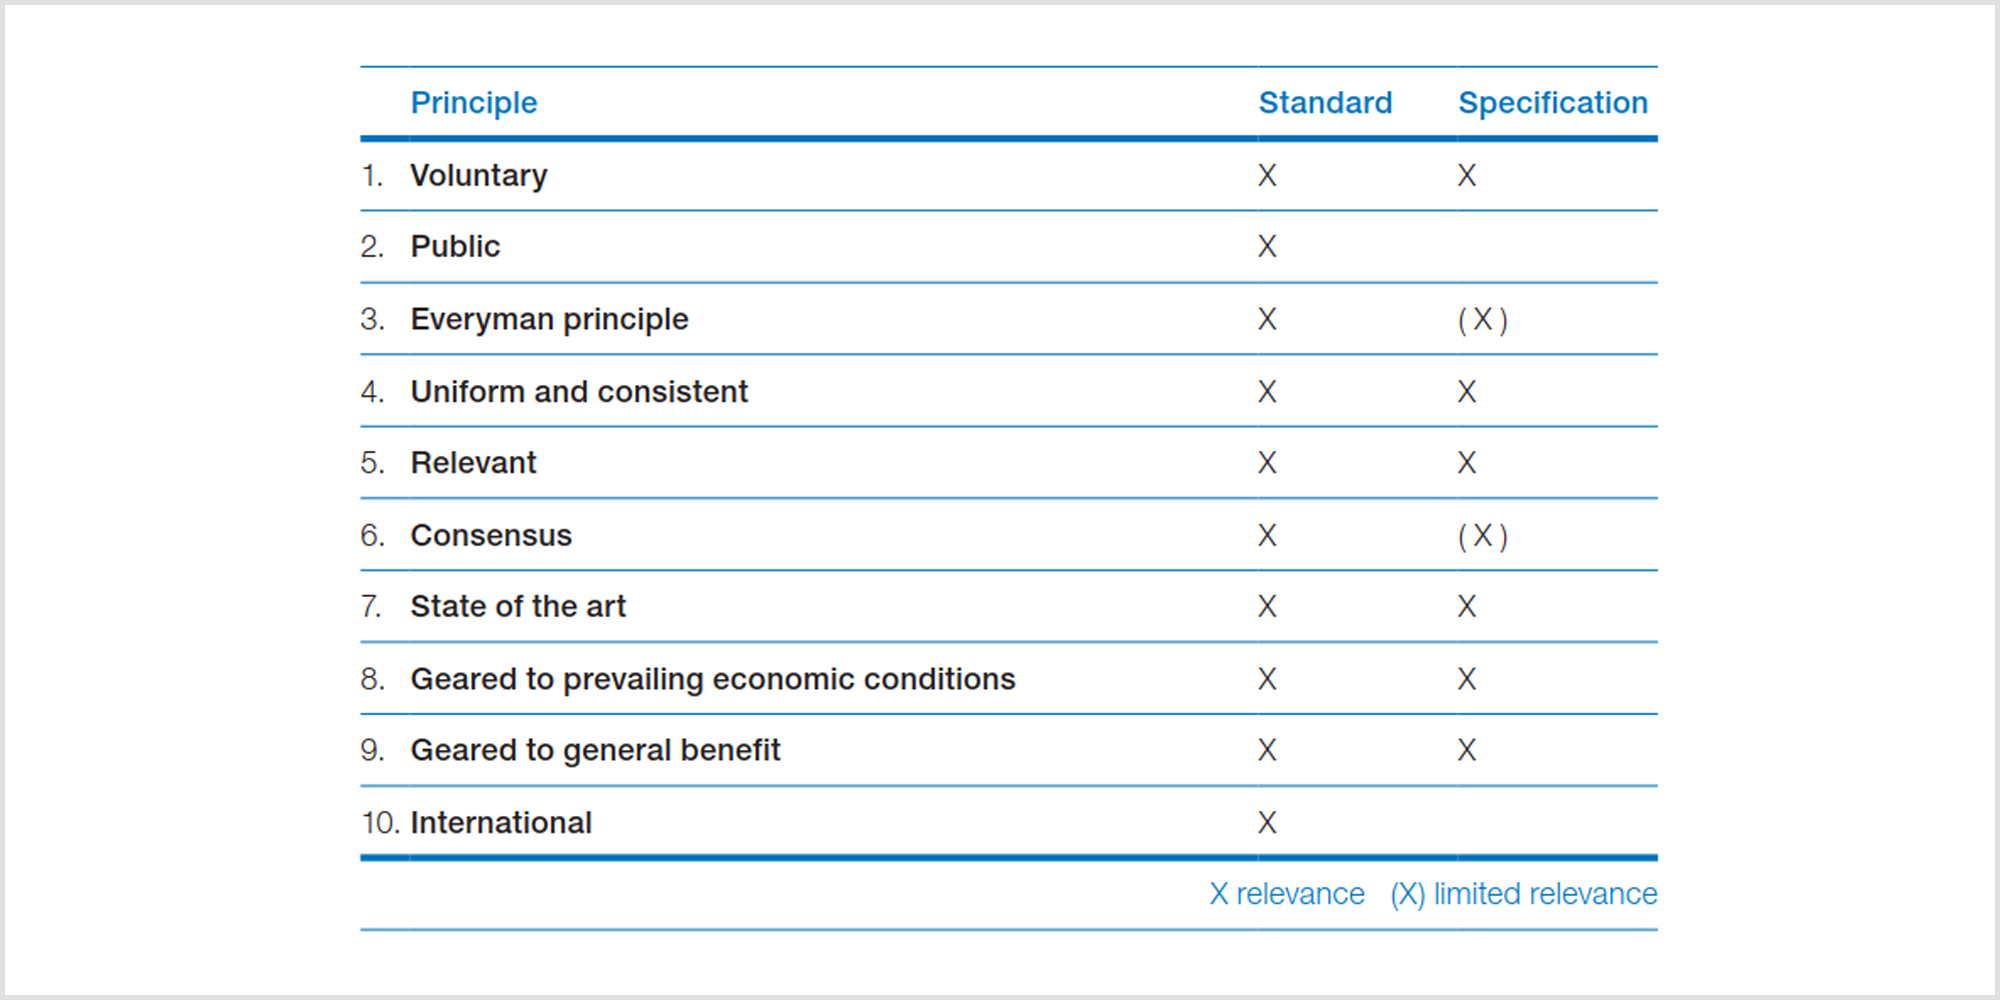Select Geared to general benefit label
The width and height of the screenshot is (2000, 1000).
coord(595,751)
